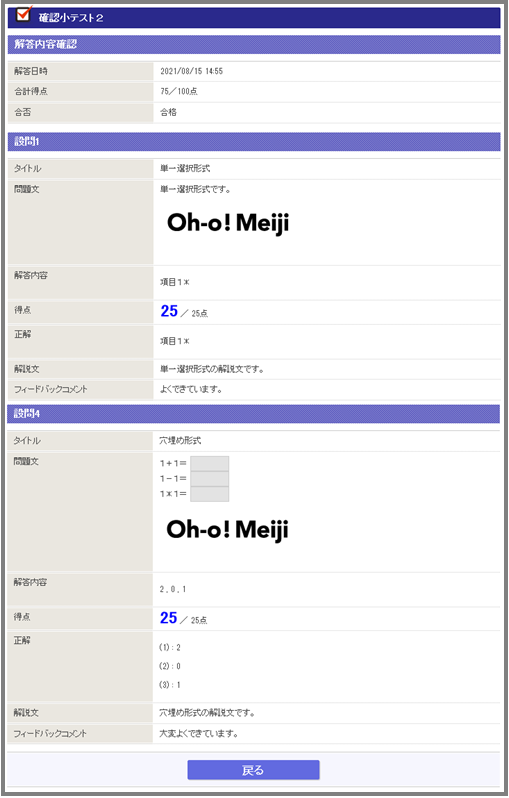
Task: Click the 設問1 section header
Action: pos(254,141)
